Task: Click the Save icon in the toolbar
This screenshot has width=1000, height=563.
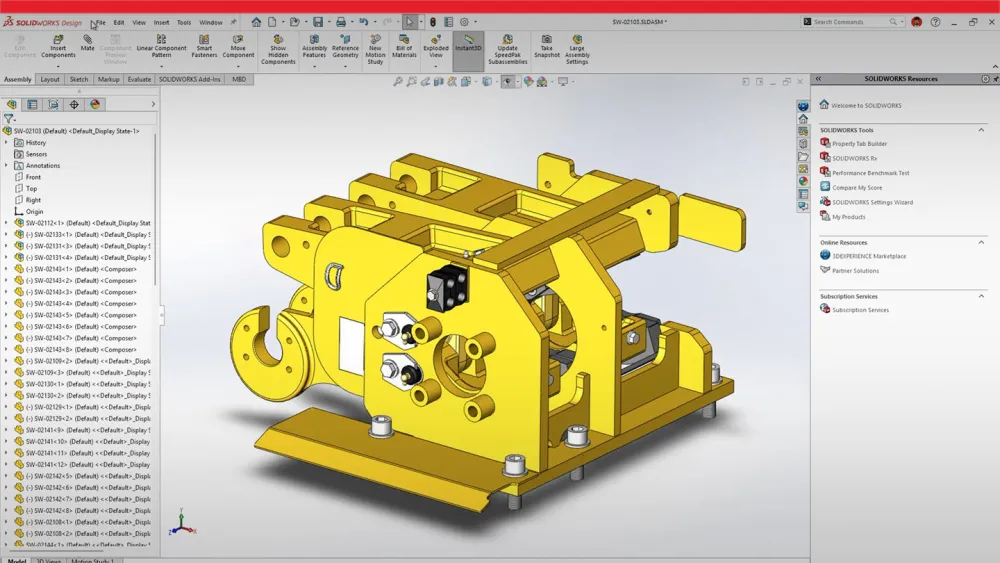Action: pos(317,22)
